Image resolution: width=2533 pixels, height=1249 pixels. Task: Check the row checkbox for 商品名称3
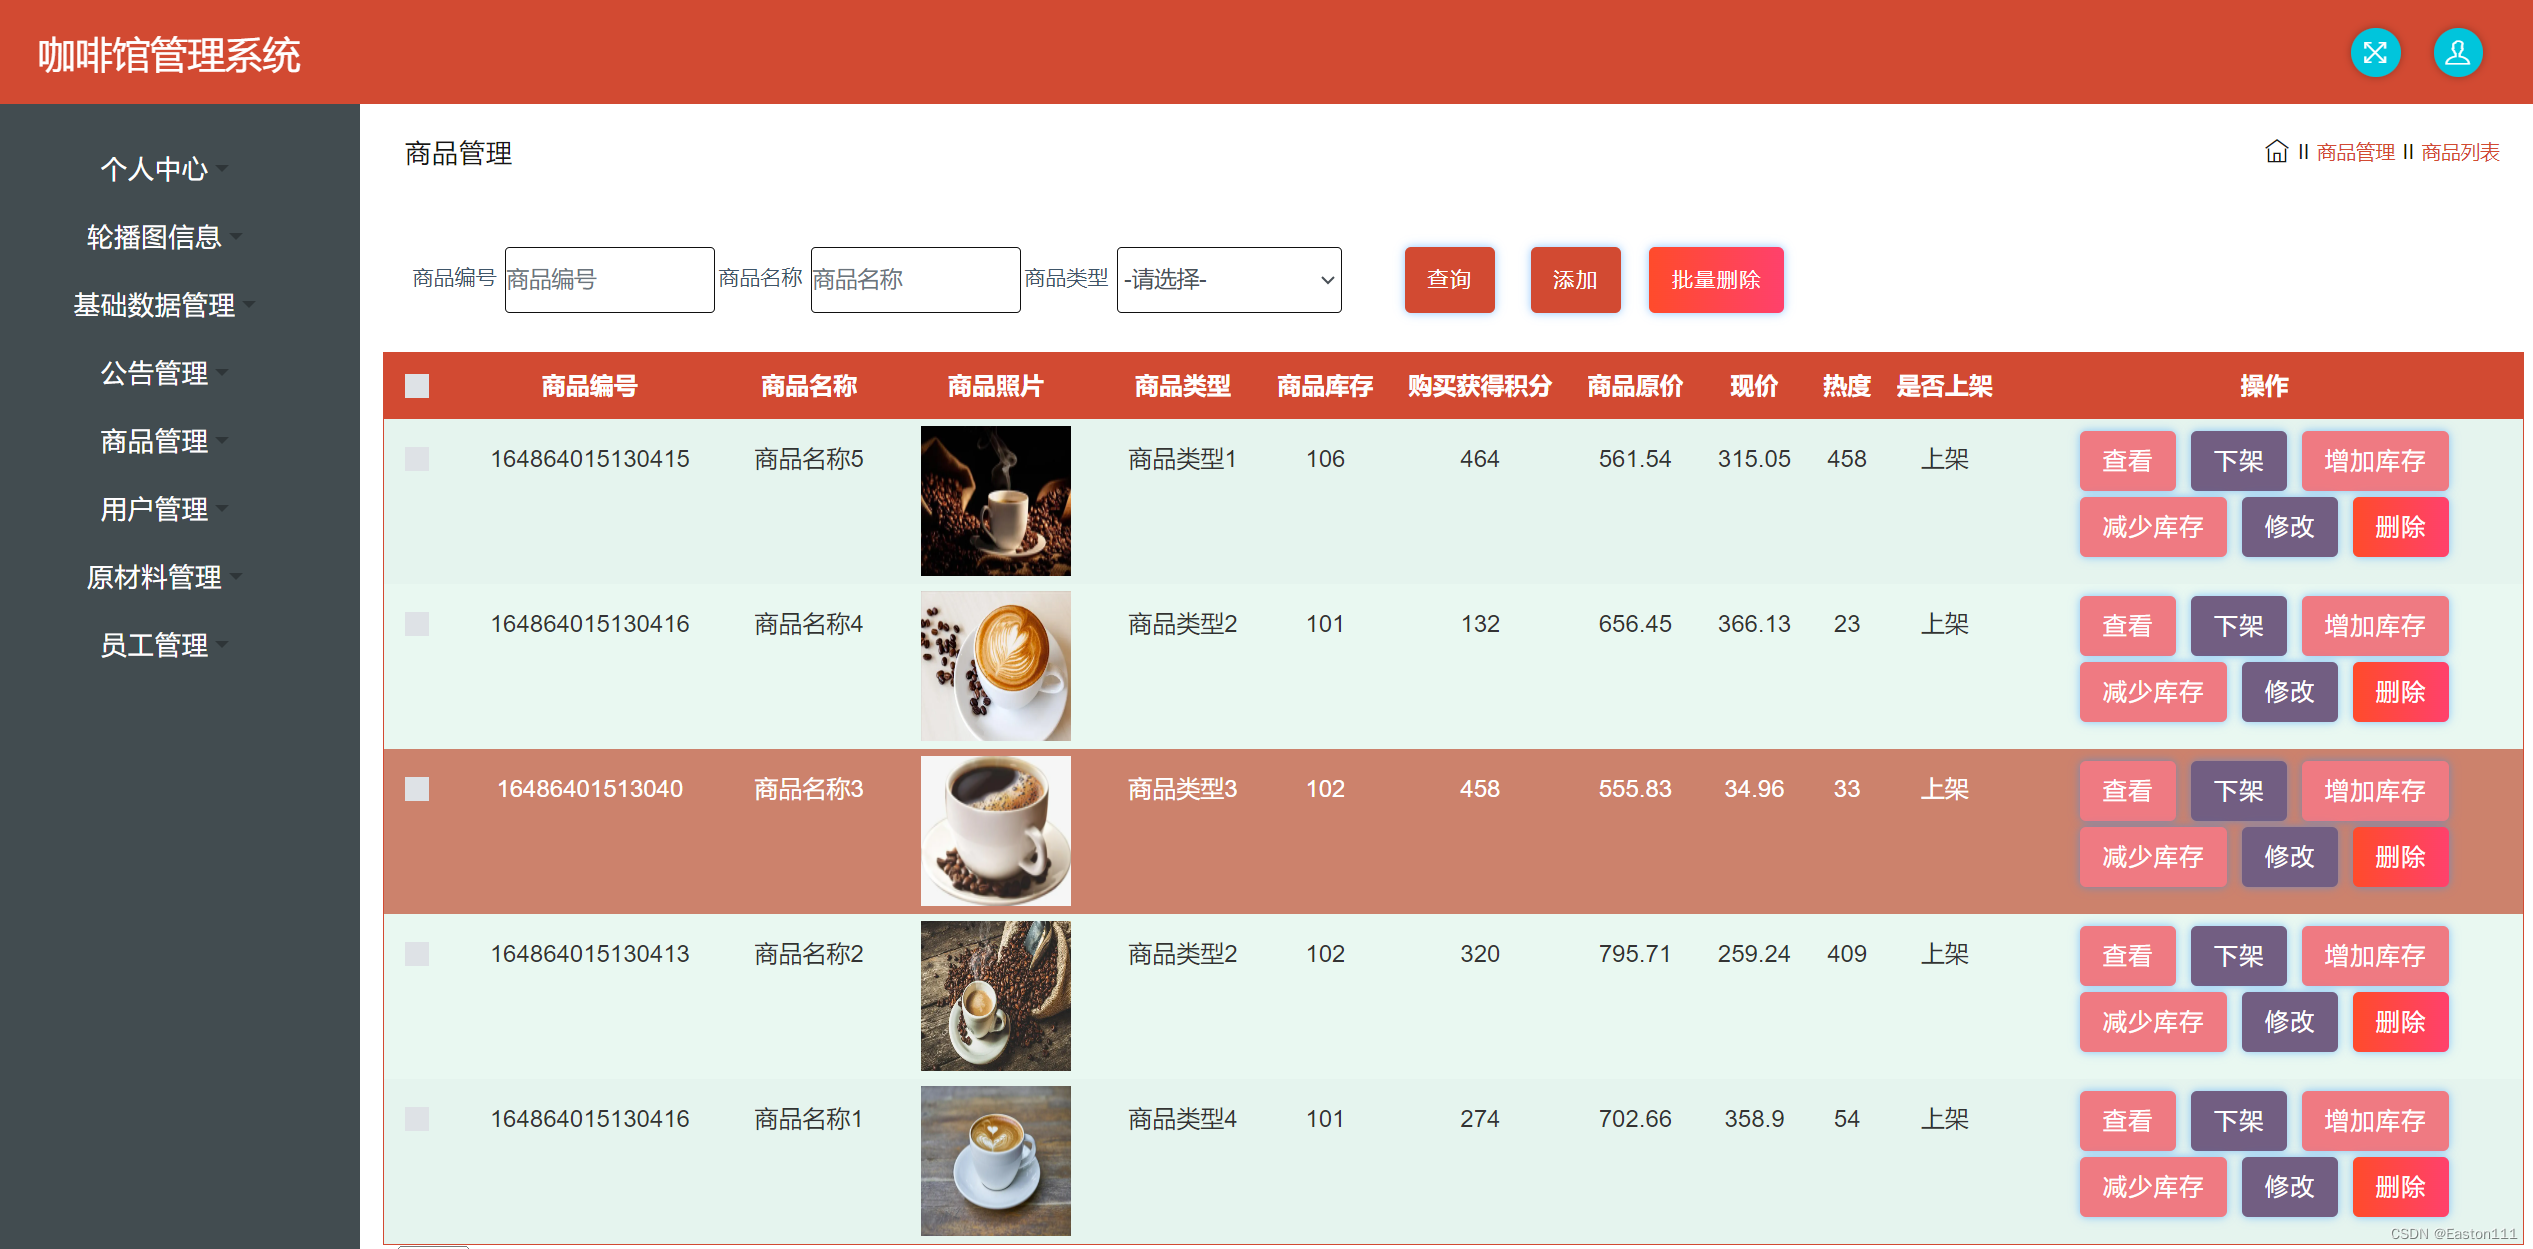point(417,789)
